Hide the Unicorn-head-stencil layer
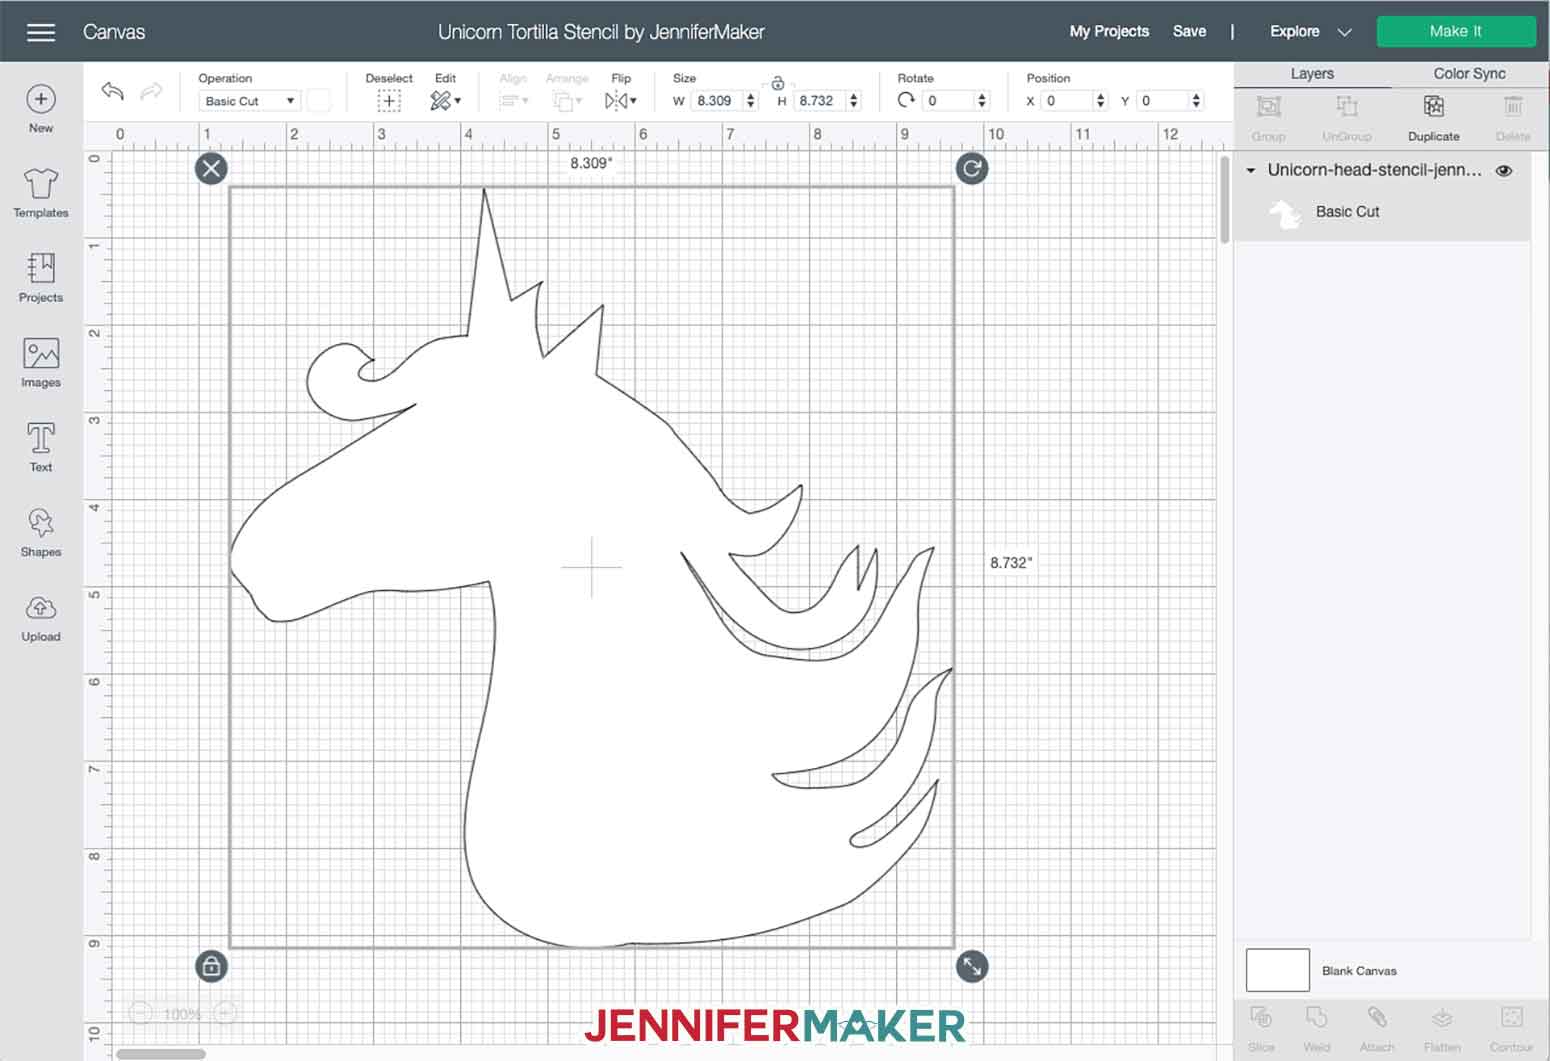This screenshot has height=1061, width=1550. [x=1504, y=171]
